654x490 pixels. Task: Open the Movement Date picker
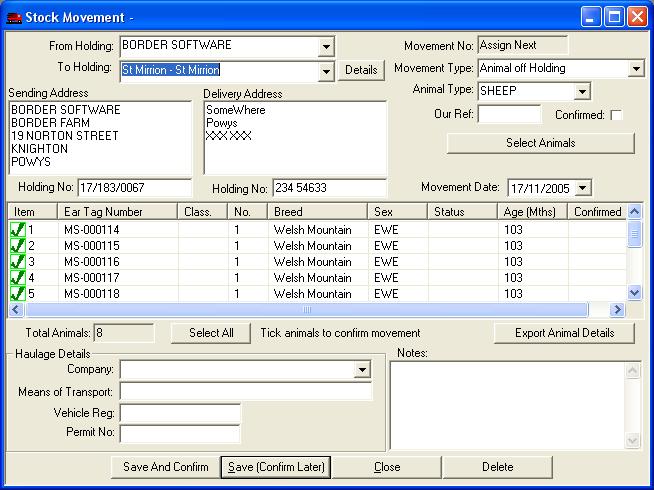coord(584,188)
